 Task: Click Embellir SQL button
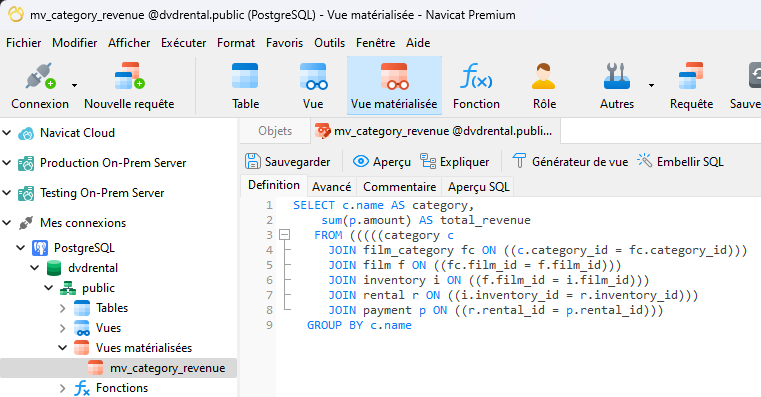point(680,162)
